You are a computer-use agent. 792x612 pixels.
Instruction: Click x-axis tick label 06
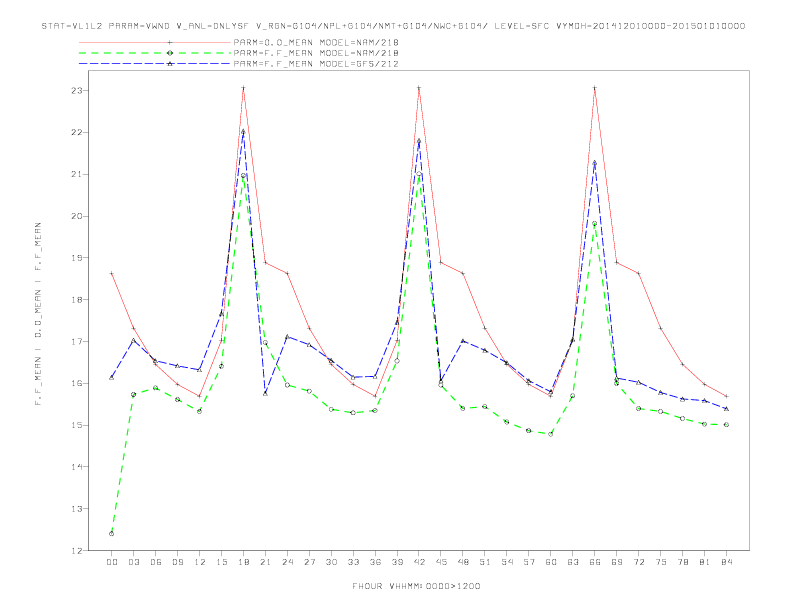156,562
